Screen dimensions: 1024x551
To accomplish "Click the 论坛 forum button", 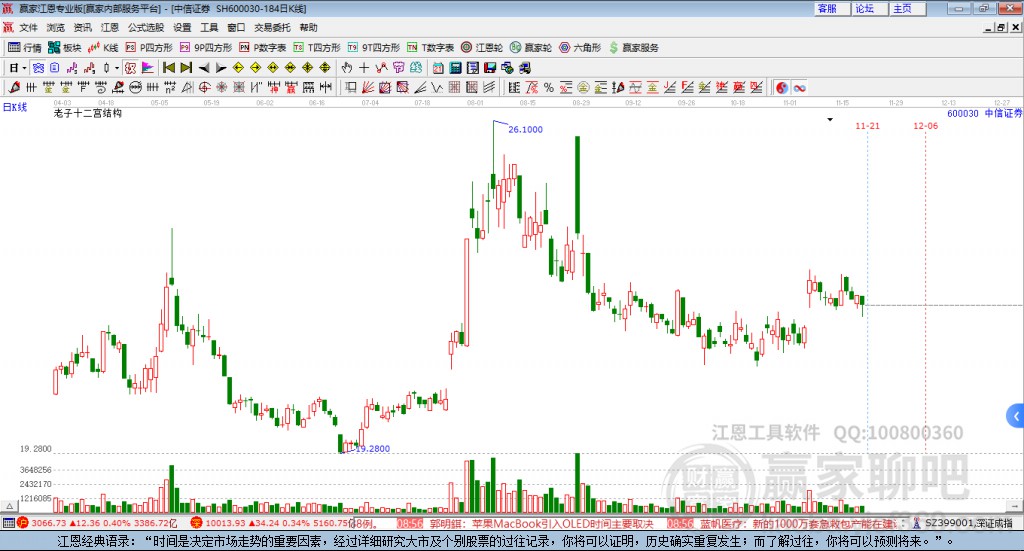I will 869,8.
